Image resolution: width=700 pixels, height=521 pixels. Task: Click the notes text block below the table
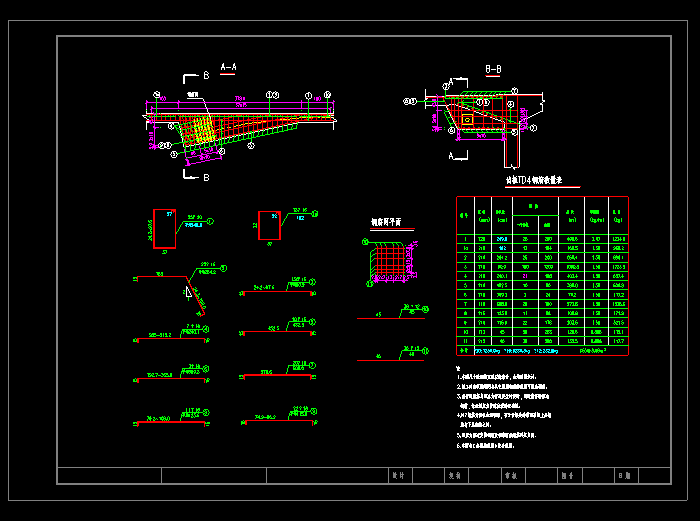(x=520, y=405)
